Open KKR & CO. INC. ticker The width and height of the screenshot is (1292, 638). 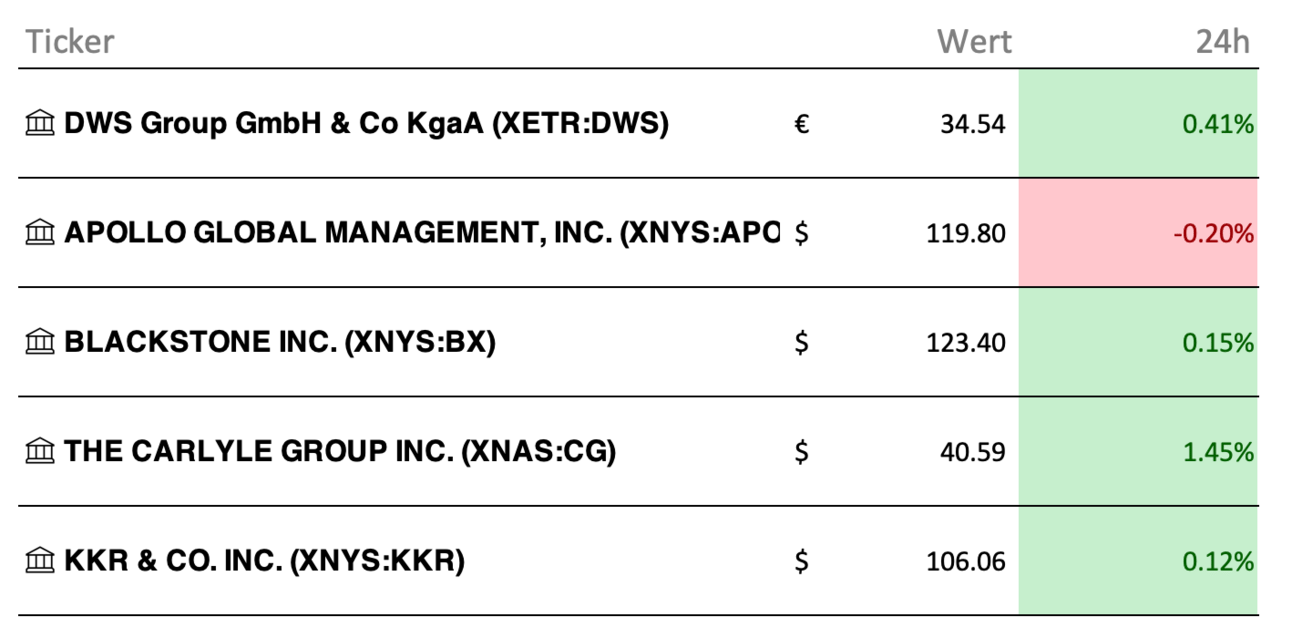[x=265, y=561]
